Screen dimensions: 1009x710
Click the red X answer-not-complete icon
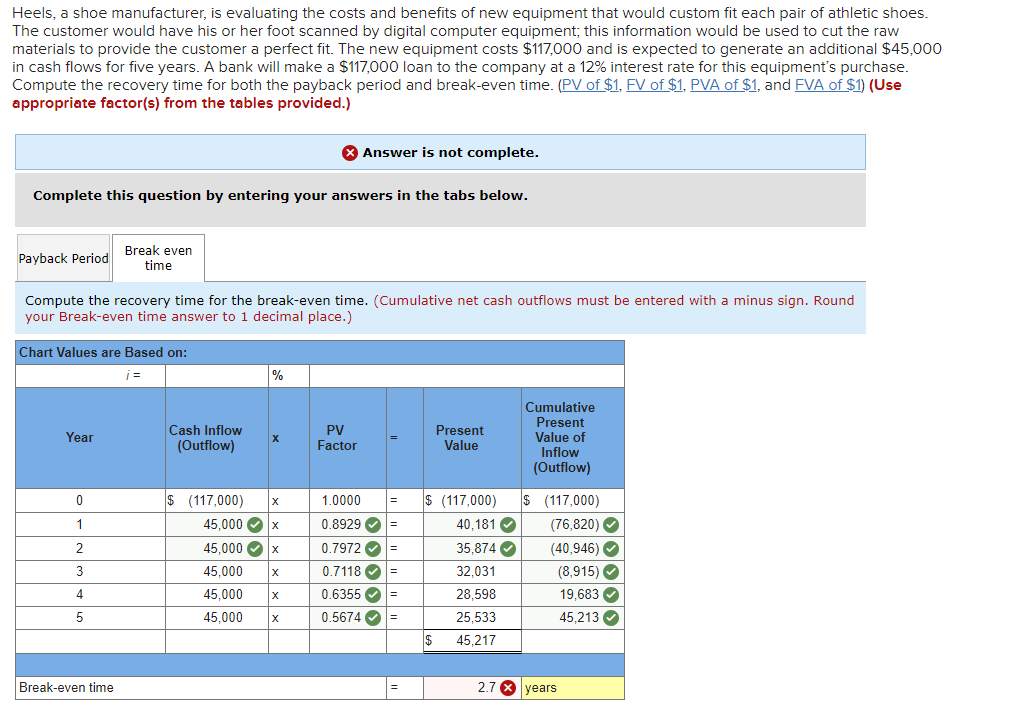point(349,153)
